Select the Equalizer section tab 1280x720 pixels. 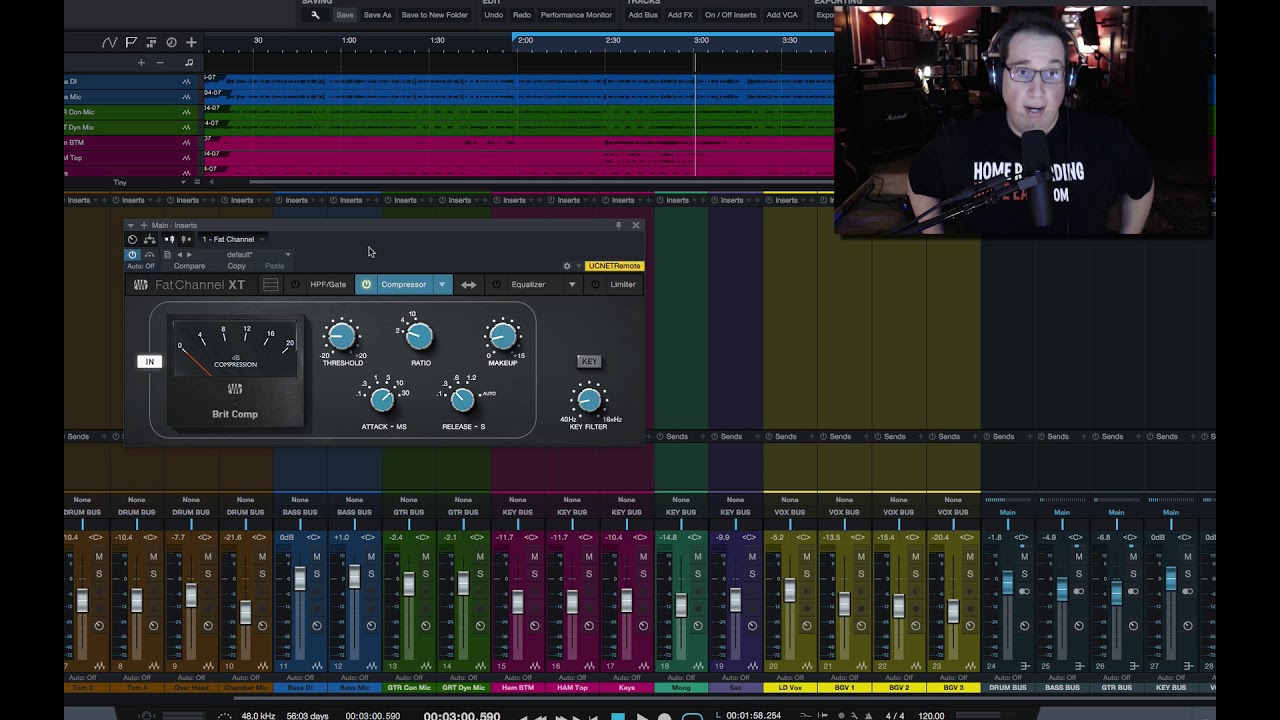[x=529, y=285]
